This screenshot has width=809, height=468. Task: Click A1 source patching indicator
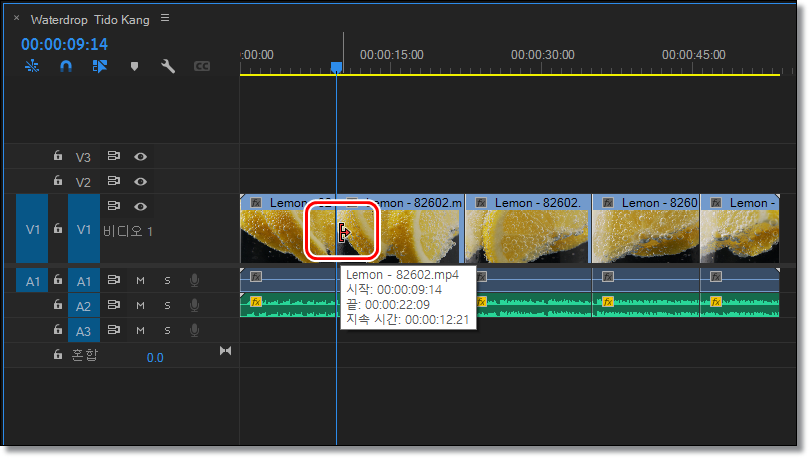tap(32, 281)
